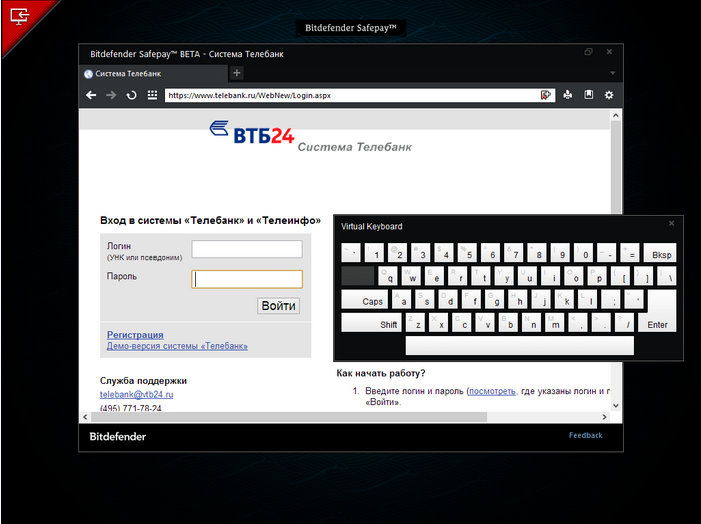This screenshot has height=524, width=701.
Task: Click the 1 key on virtual keyboard
Action: tap(374, 253)
